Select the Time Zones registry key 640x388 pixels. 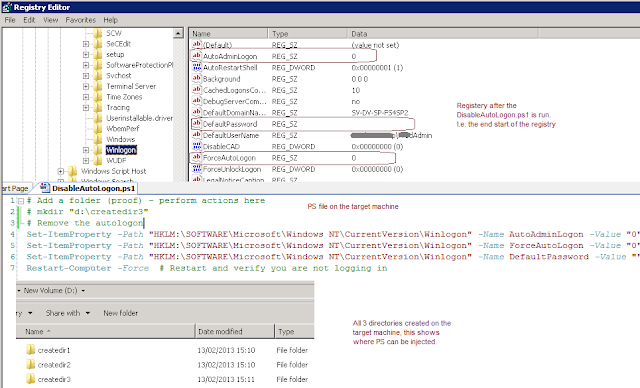124,97
